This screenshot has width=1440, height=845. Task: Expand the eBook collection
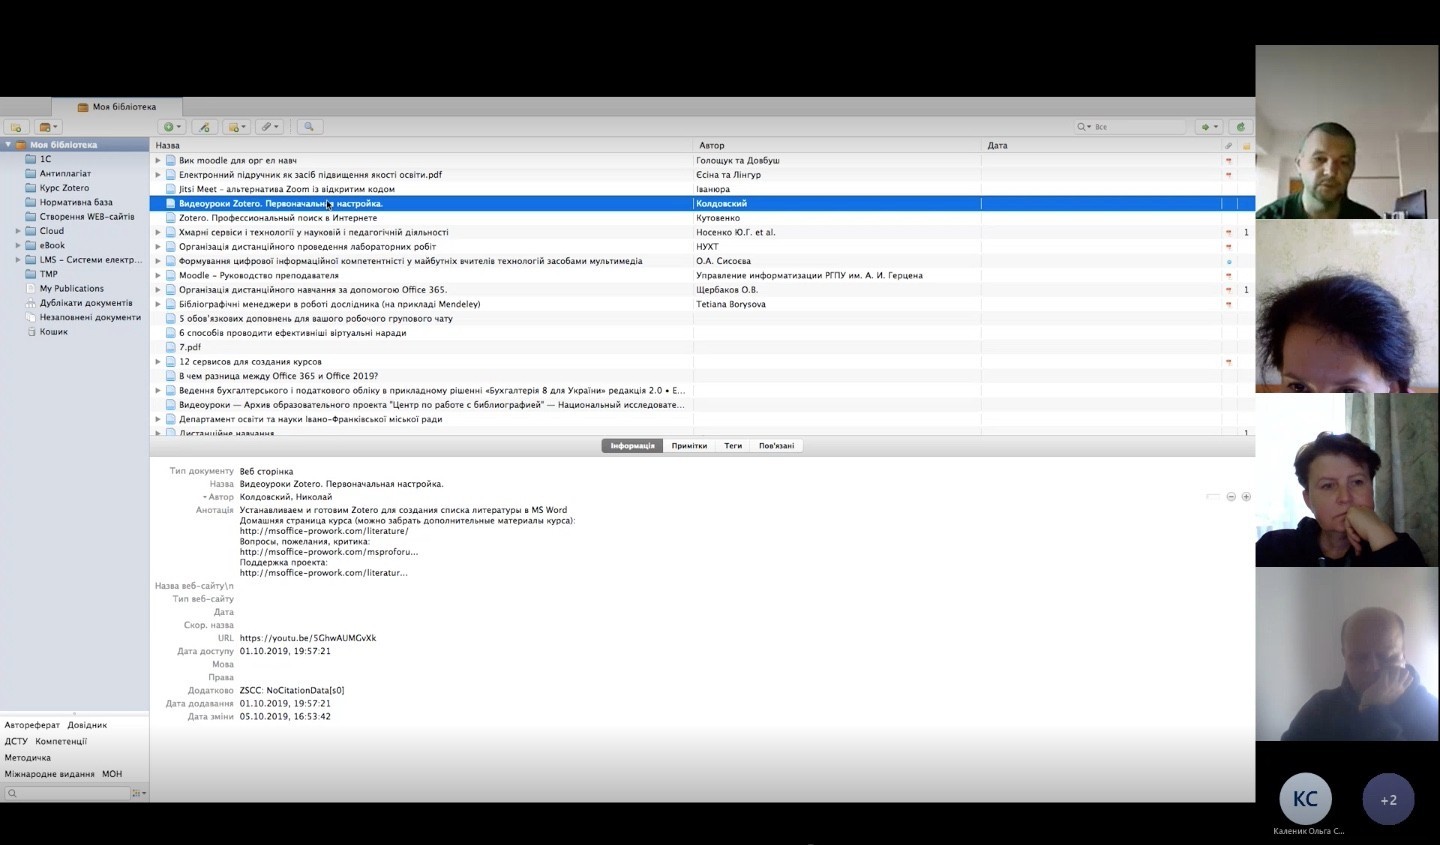coord(18,245)
